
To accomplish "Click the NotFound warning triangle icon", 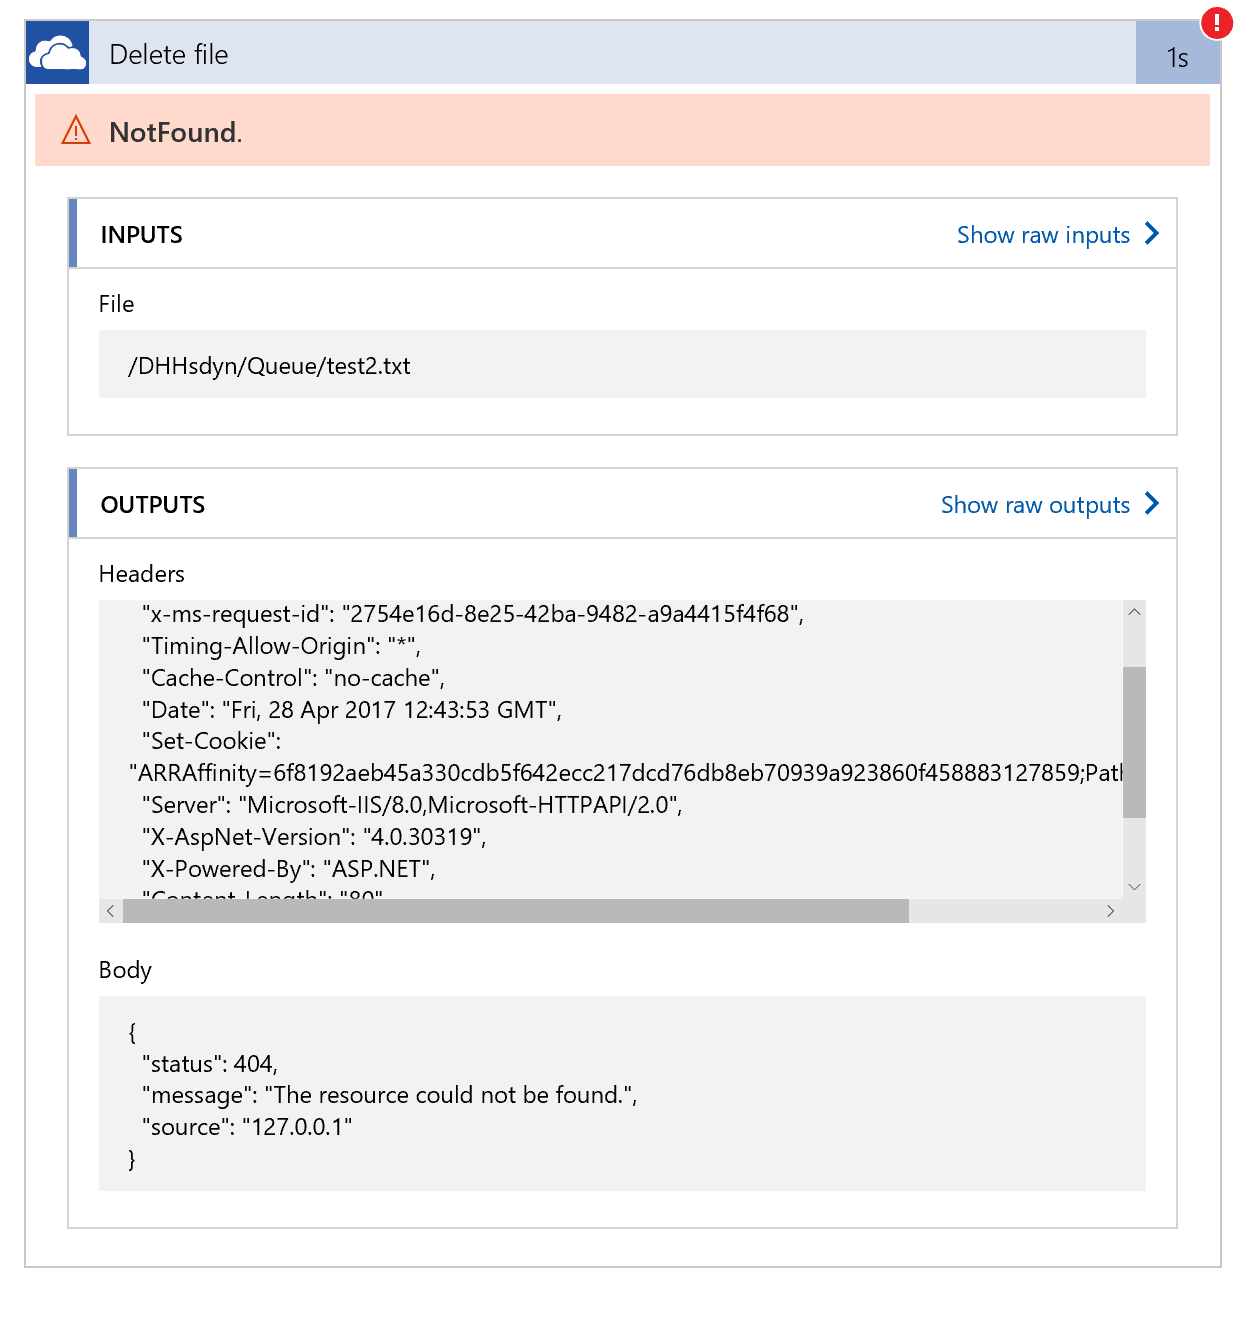I will (x=76, y=130).
